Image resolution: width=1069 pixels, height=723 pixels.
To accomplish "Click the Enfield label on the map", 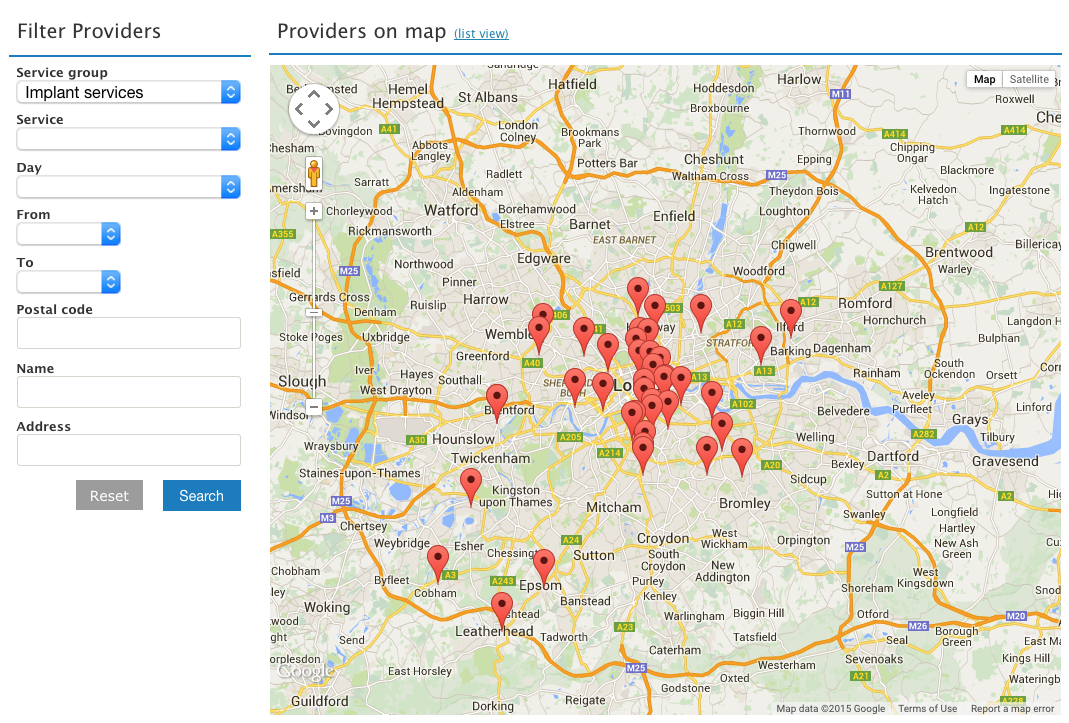I will point(674,216).
